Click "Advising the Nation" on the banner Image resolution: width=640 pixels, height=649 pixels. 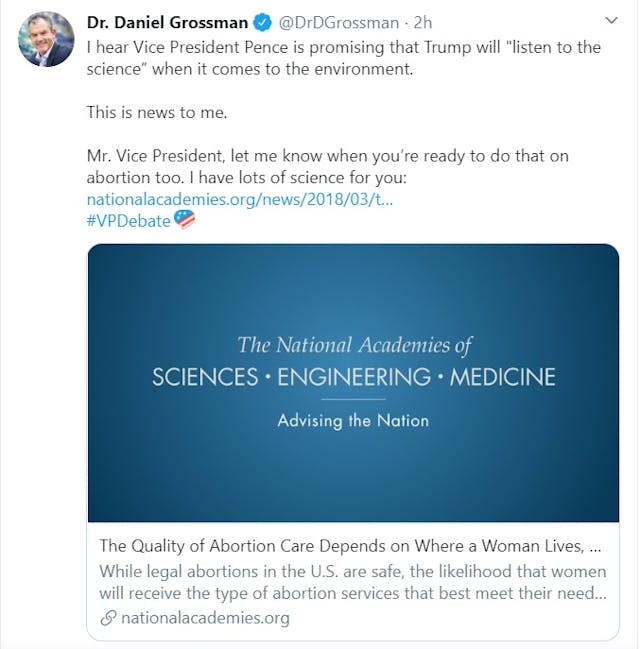tap(353, 420)
